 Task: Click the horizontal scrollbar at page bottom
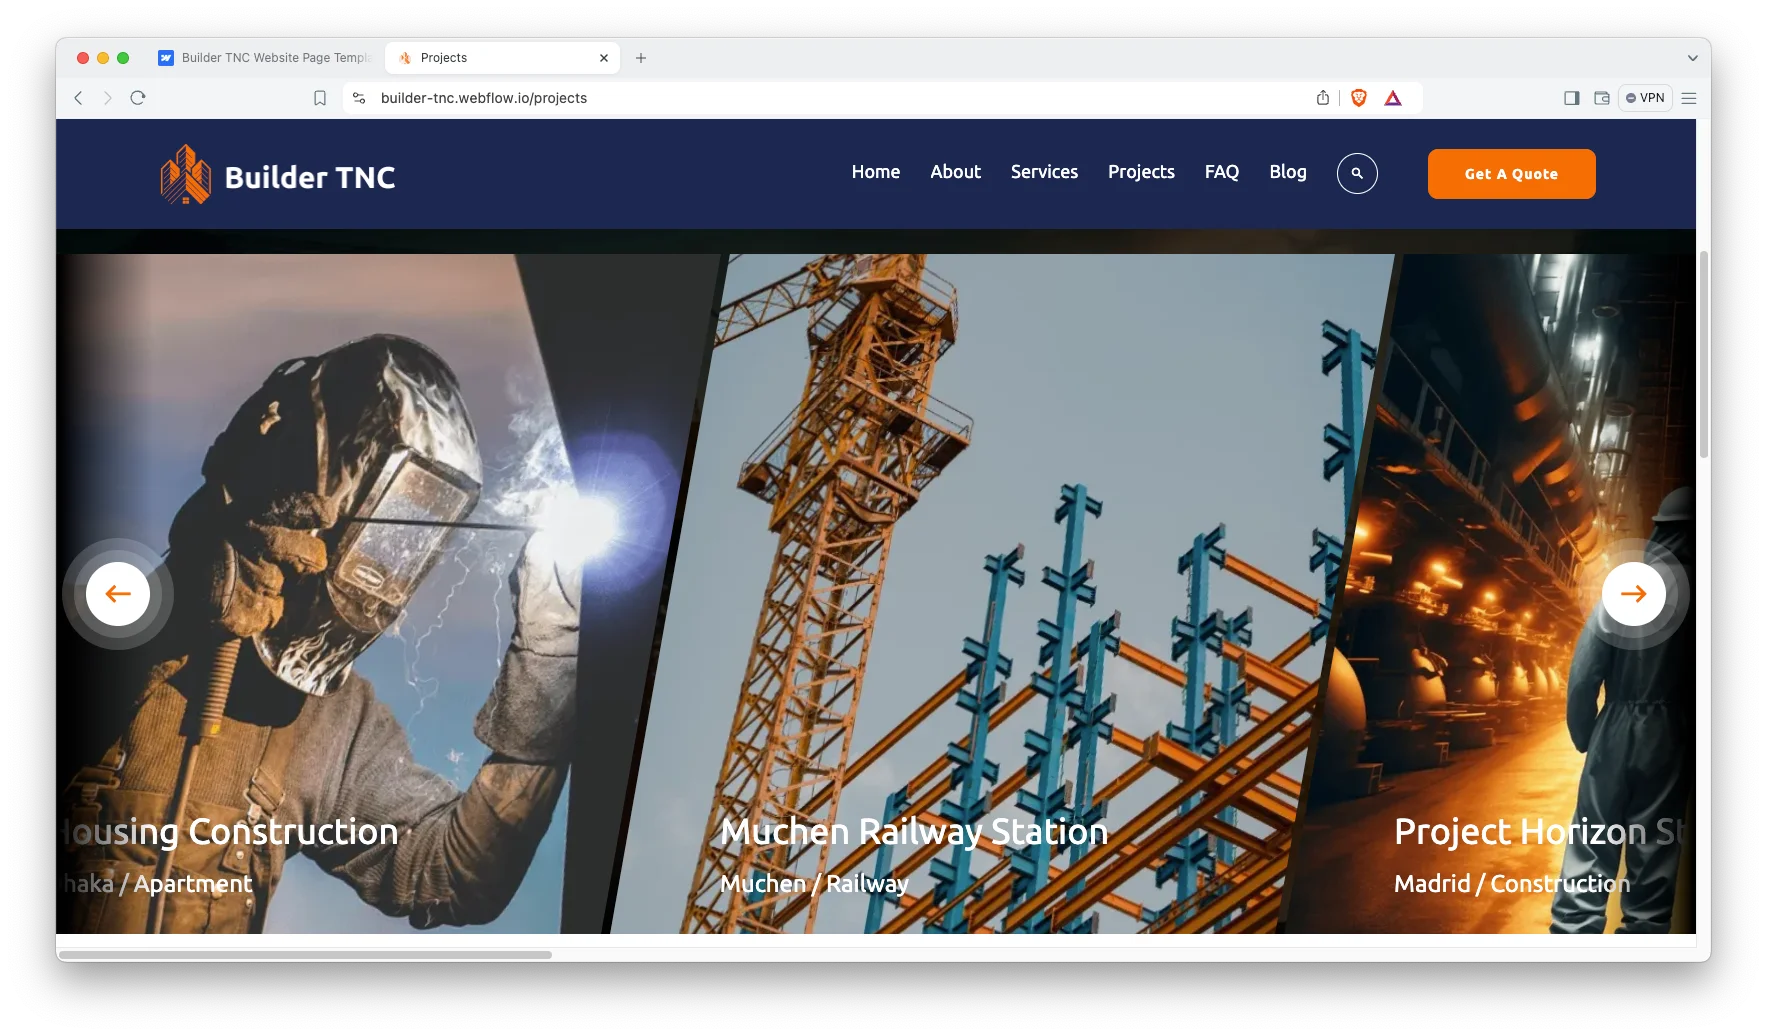point(305,955)
